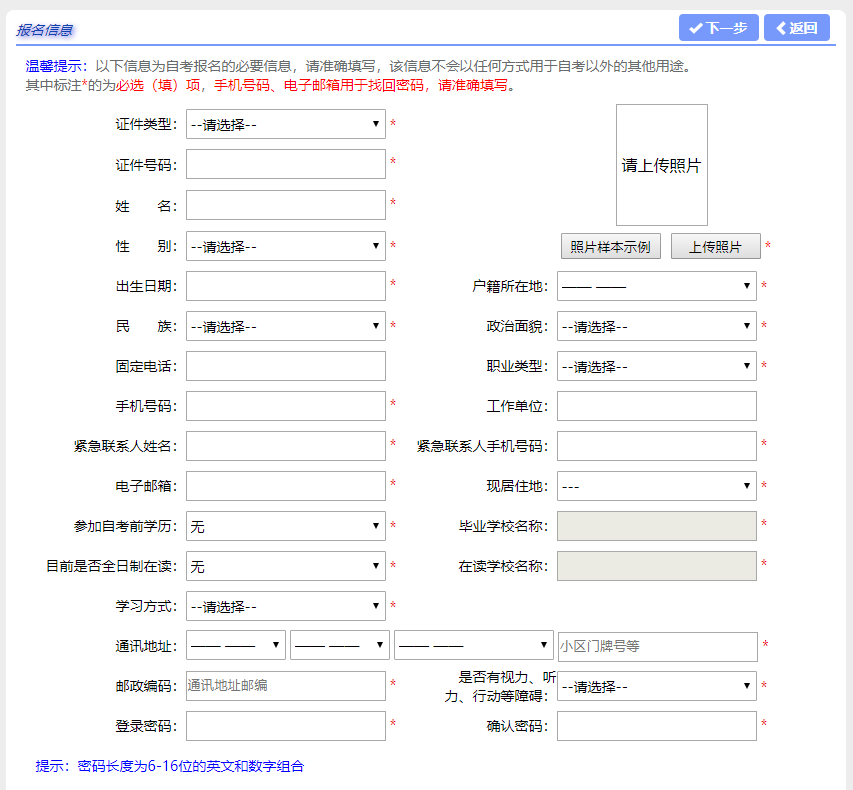Click the 证件号码 ID number input field
The height and width of the screenshot is (790, 853).
[285, 164]
